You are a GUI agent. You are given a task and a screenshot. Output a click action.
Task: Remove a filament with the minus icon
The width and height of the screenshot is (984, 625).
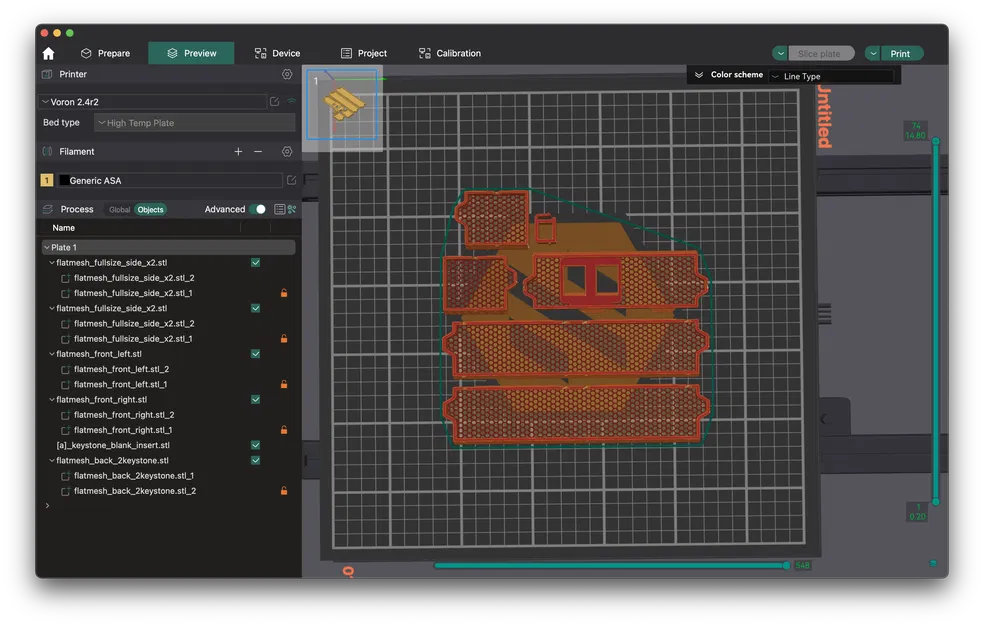[258, 152]
